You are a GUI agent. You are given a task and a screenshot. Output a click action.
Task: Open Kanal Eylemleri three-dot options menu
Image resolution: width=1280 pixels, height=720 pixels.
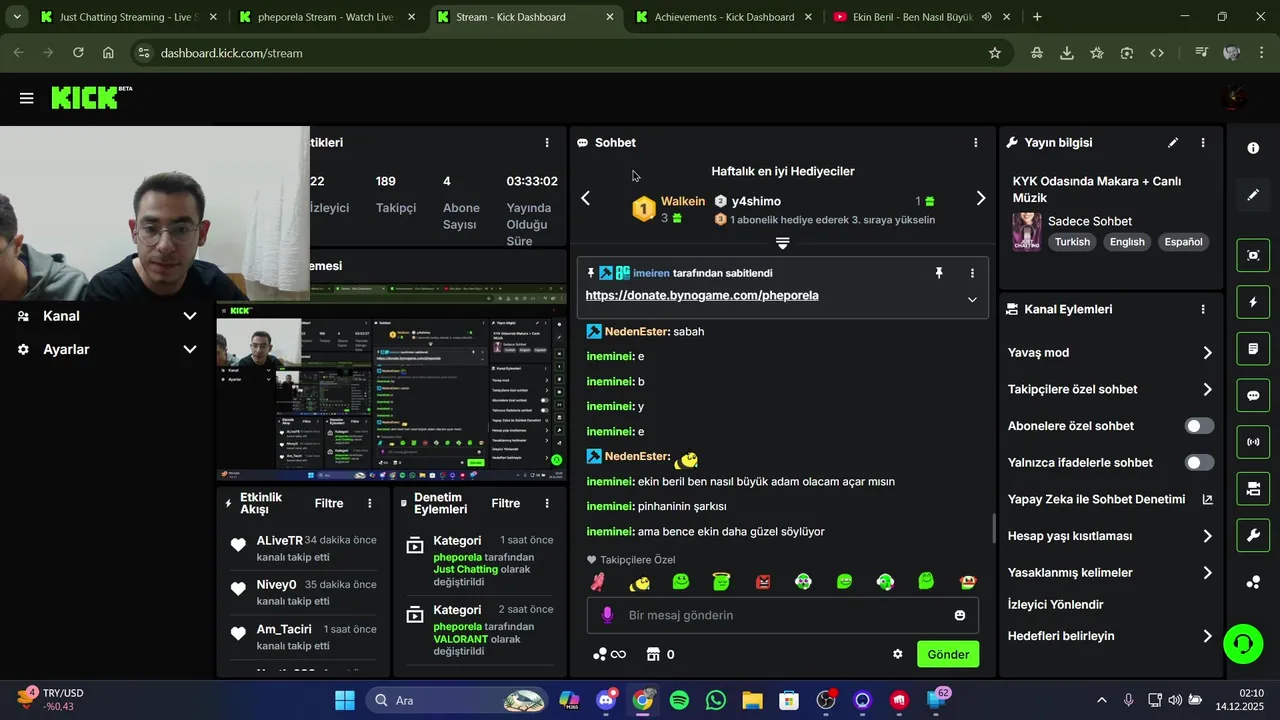[1203, 310]
